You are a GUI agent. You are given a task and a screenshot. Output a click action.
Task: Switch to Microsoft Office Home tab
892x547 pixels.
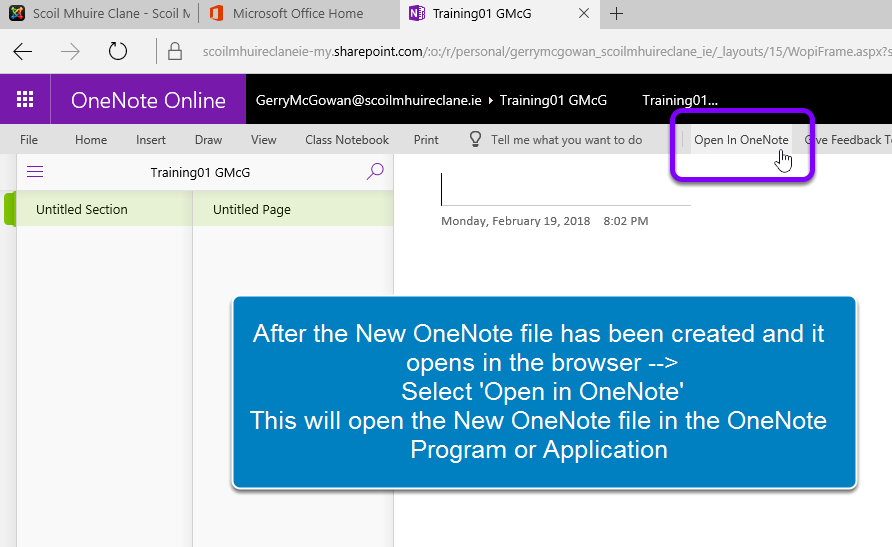click(299, 14)
